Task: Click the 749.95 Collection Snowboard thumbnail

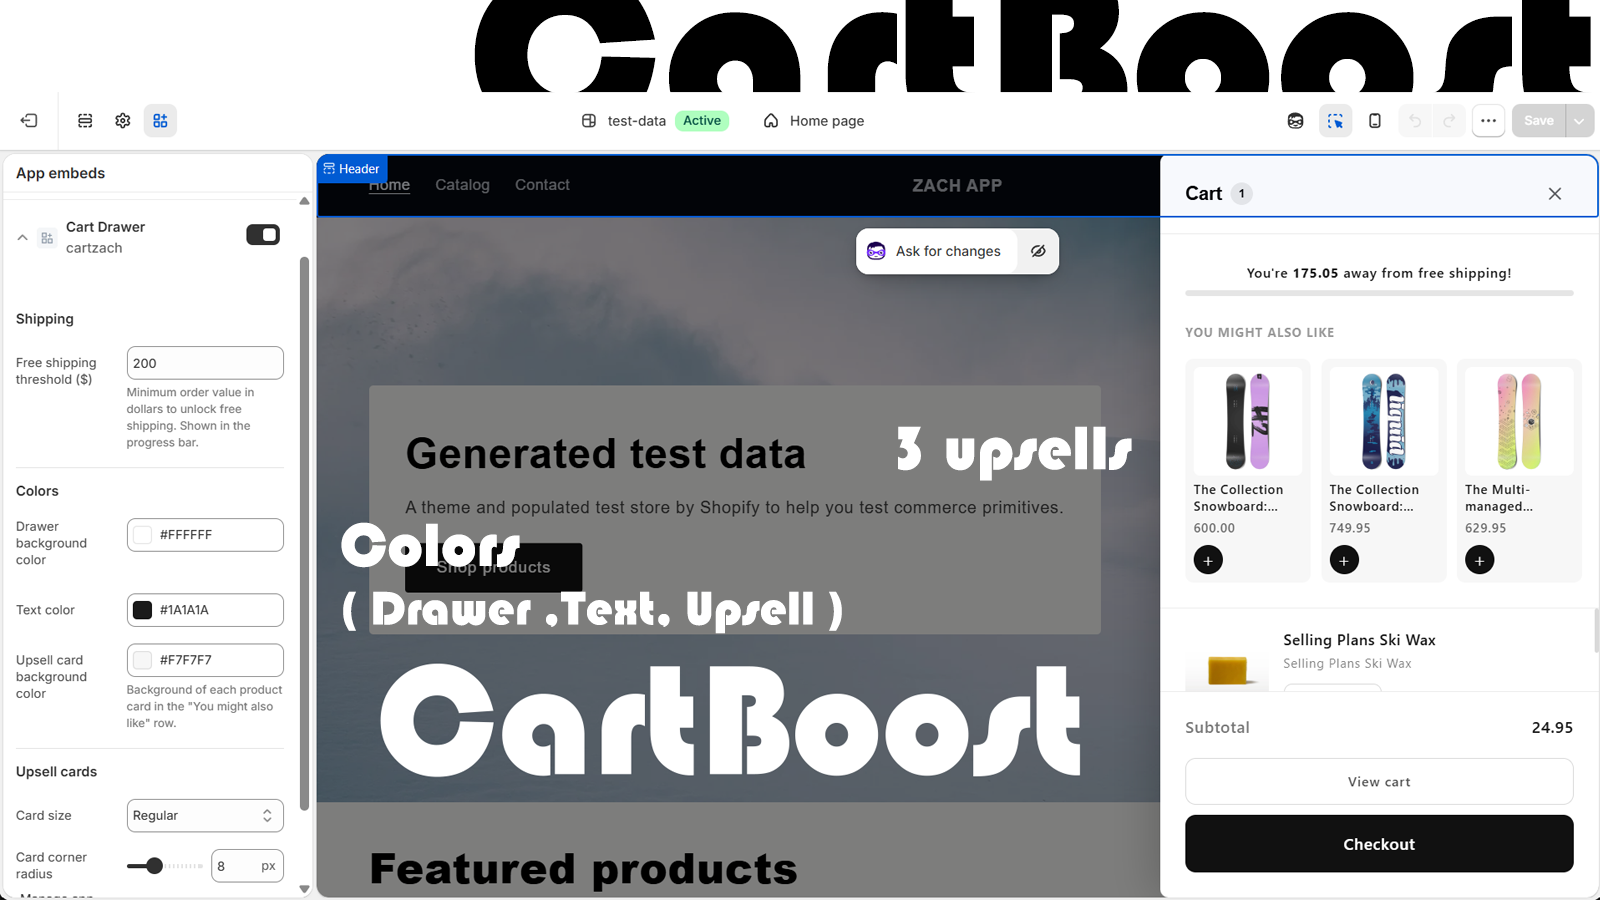Action: click(x=1384, y=421)
